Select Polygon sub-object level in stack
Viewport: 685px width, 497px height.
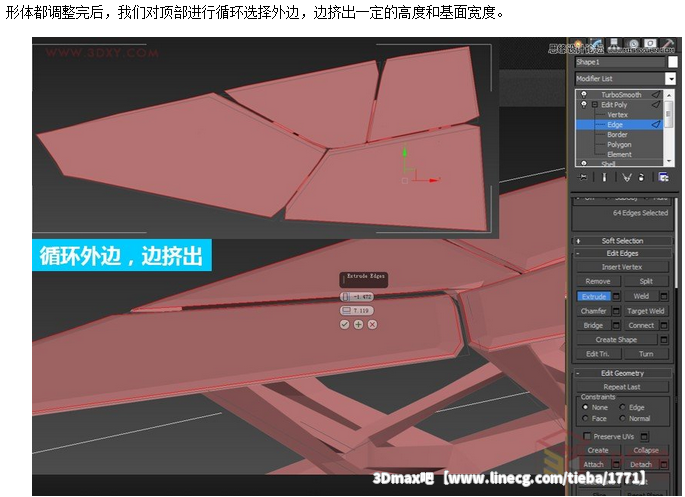(619, 145)
